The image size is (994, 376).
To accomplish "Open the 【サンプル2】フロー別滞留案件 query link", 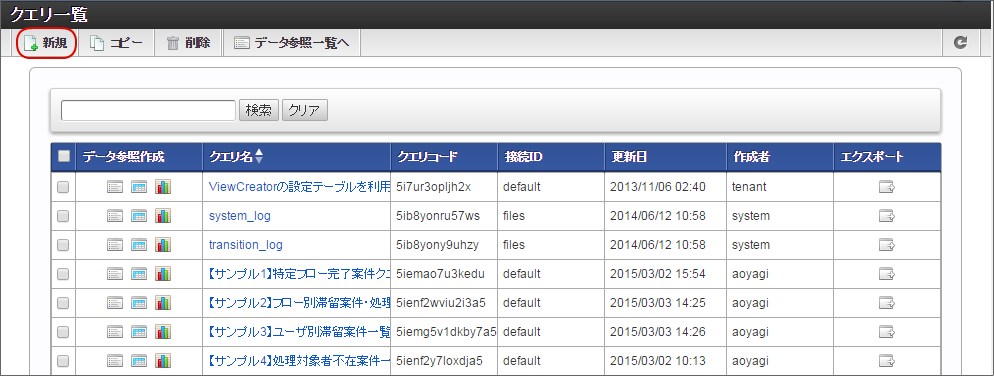I will click(x=299, y=303).
